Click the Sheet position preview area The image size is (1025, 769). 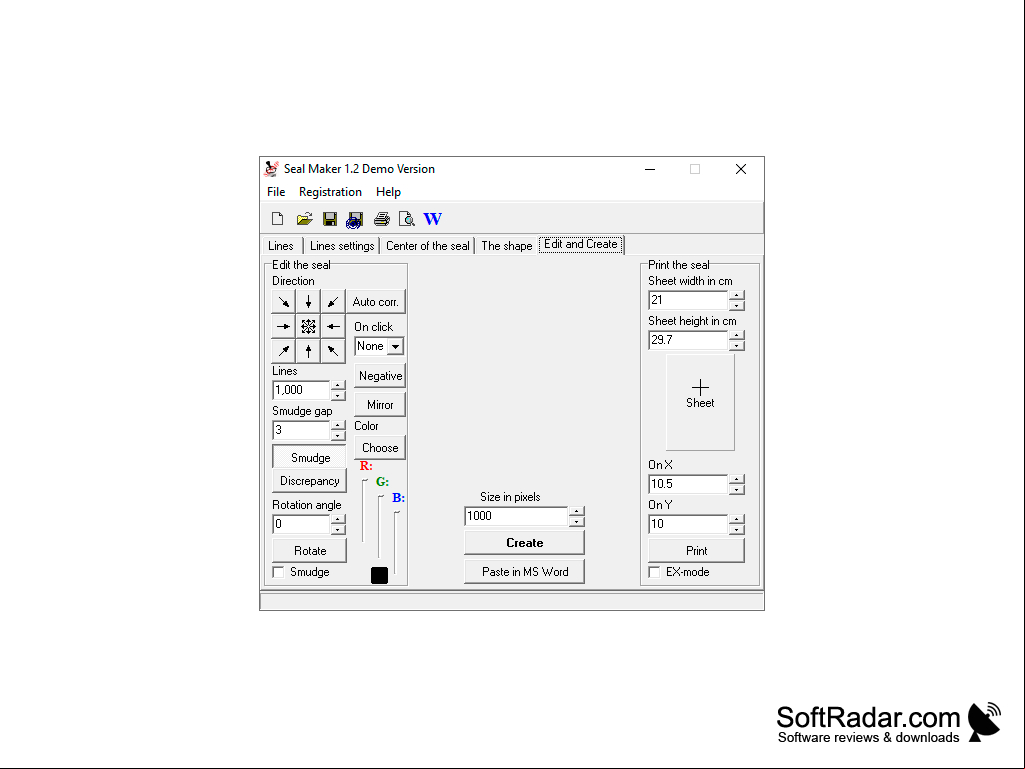coord(700,402)
